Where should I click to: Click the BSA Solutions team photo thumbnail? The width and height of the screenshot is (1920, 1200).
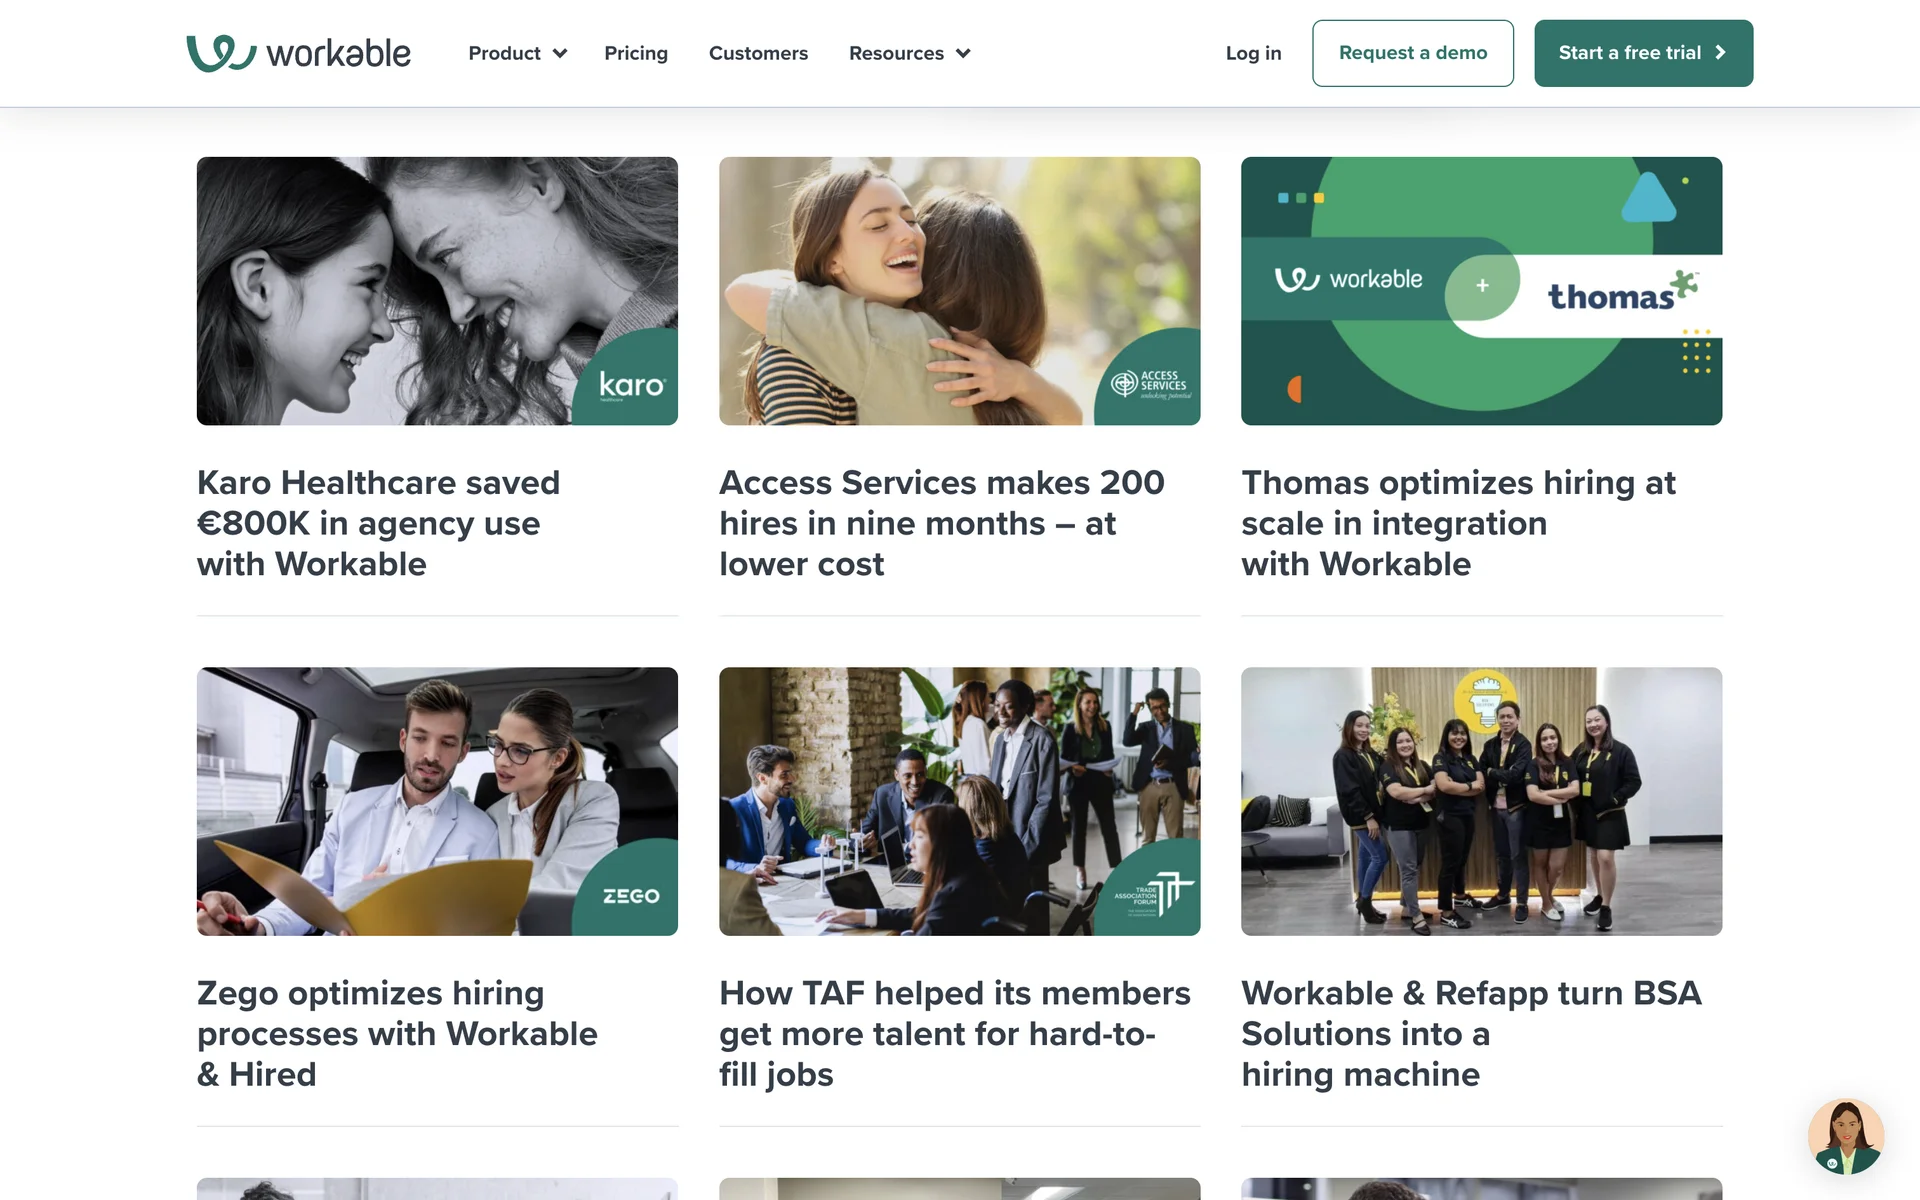click(1481, 801)
